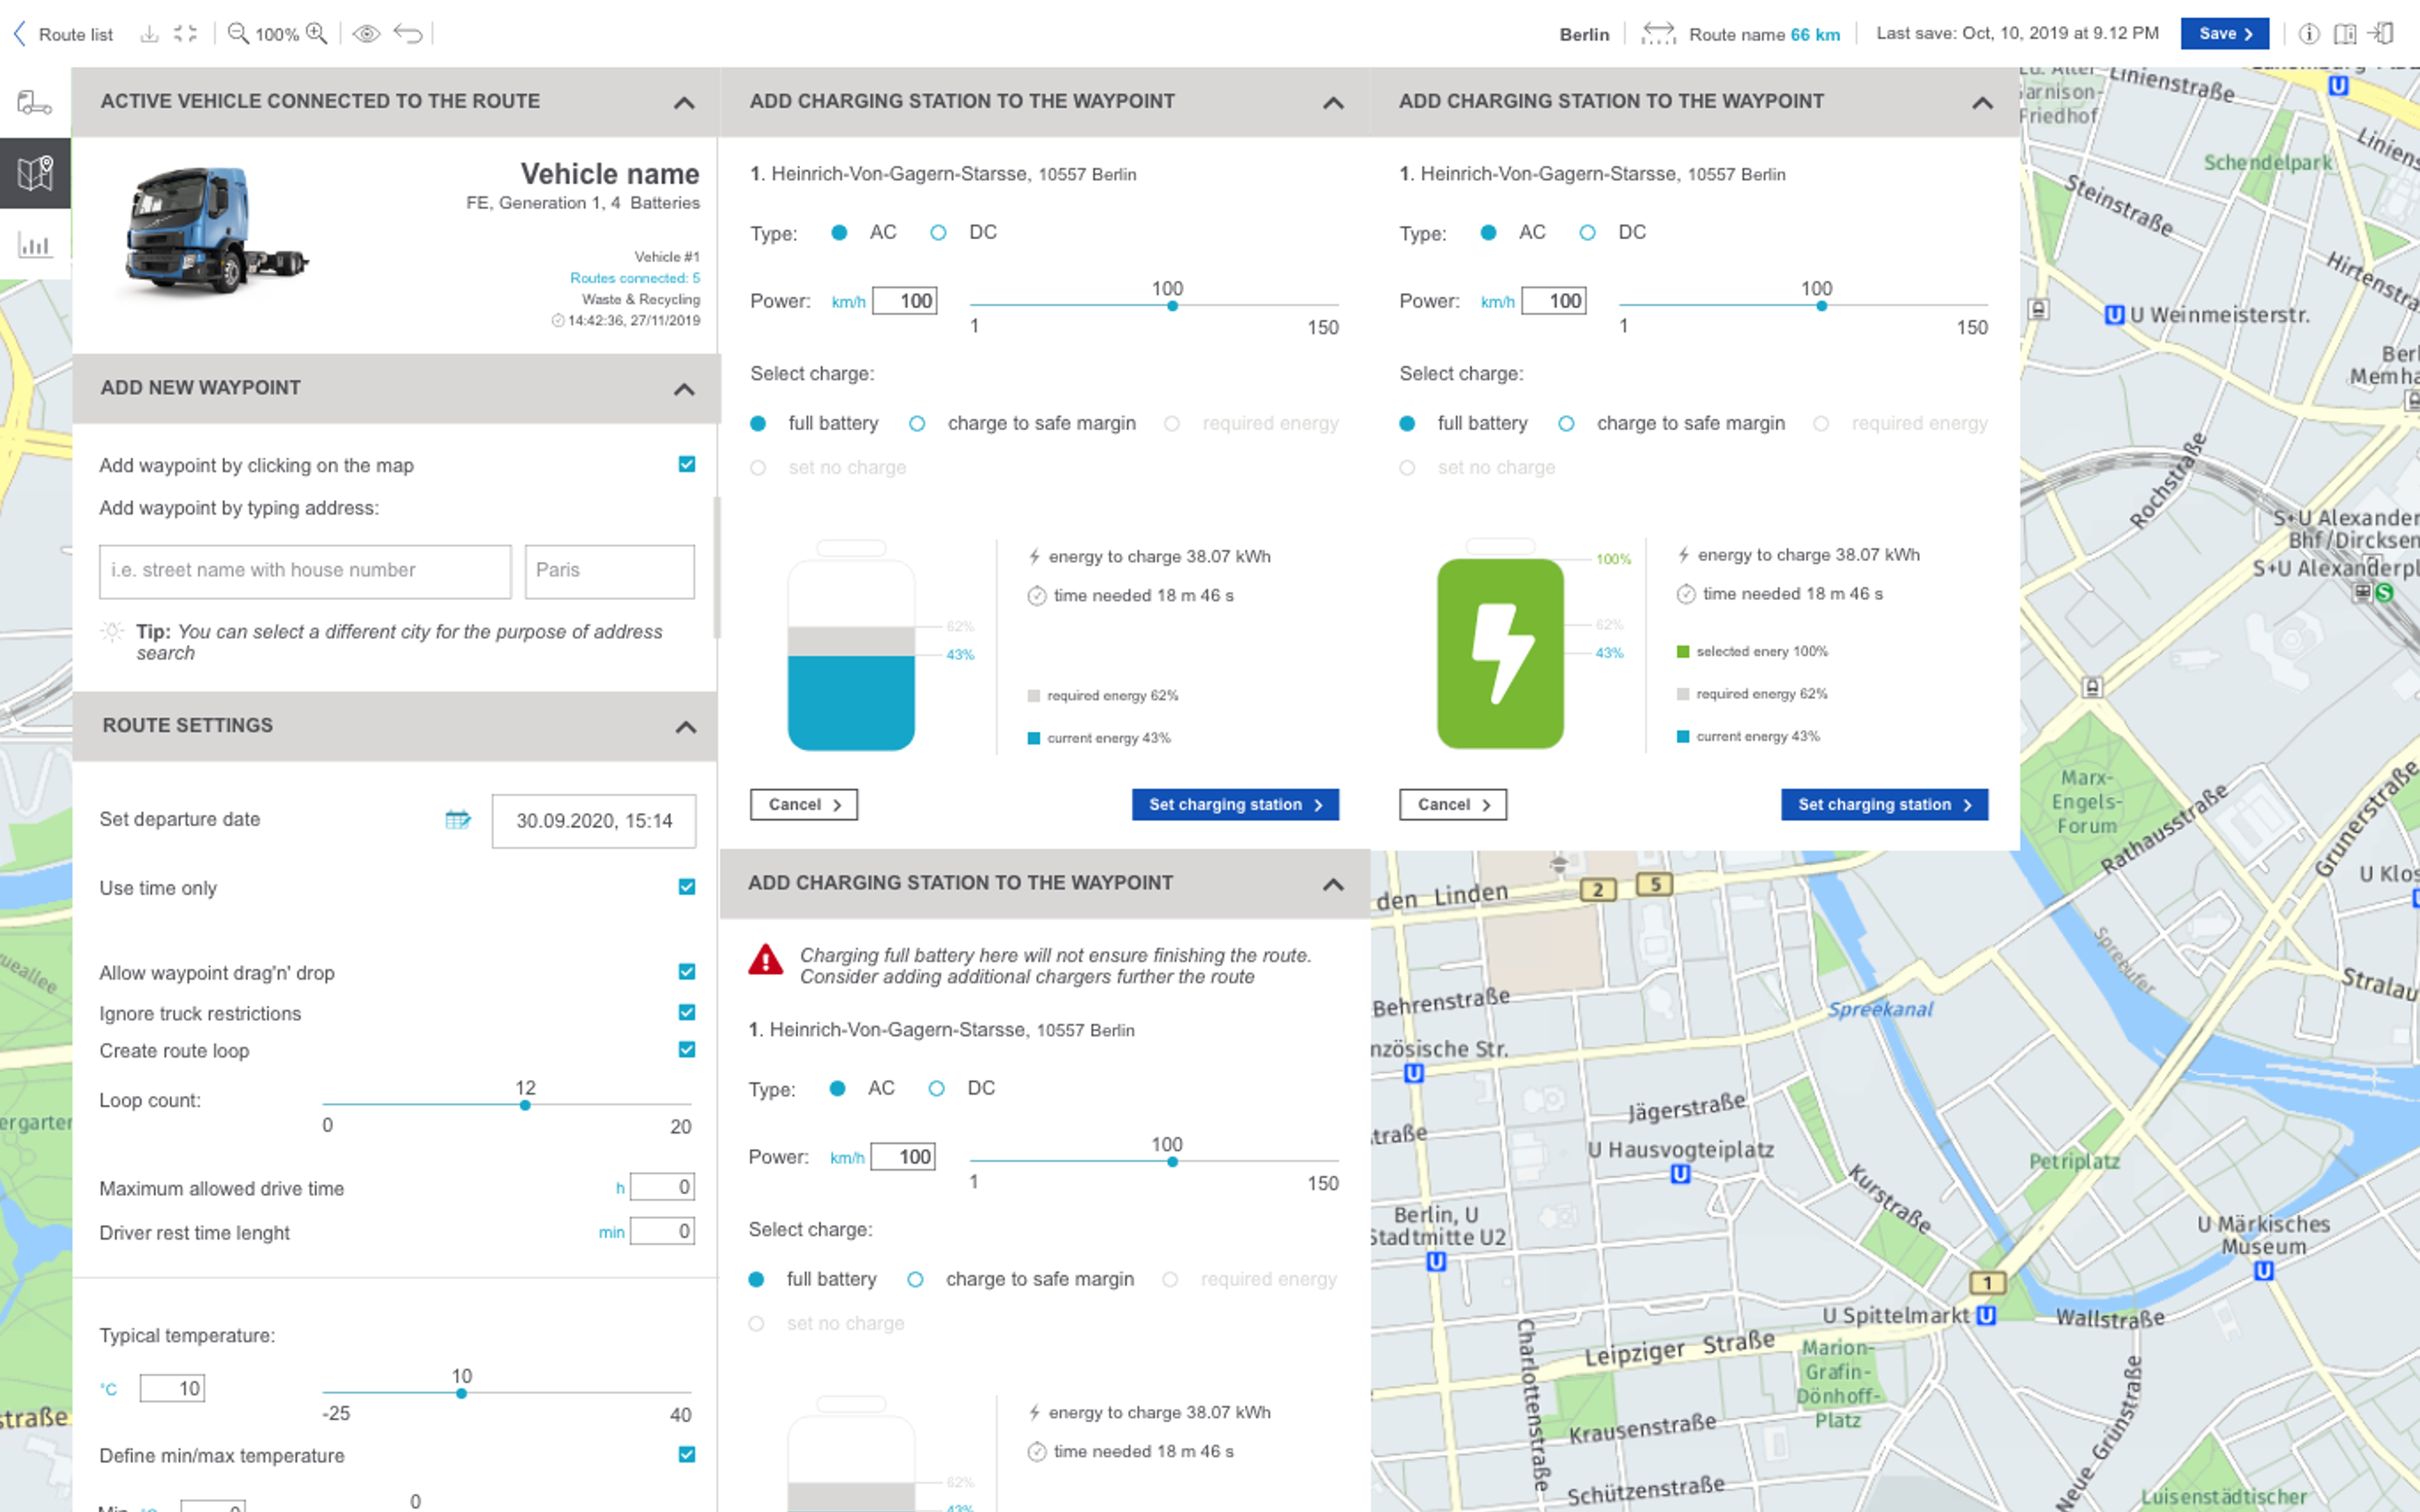The height and width of the screenshot is (1512, 2420).
Task: Open the vehicle truck sidebar section
Action: click(35, 102)
